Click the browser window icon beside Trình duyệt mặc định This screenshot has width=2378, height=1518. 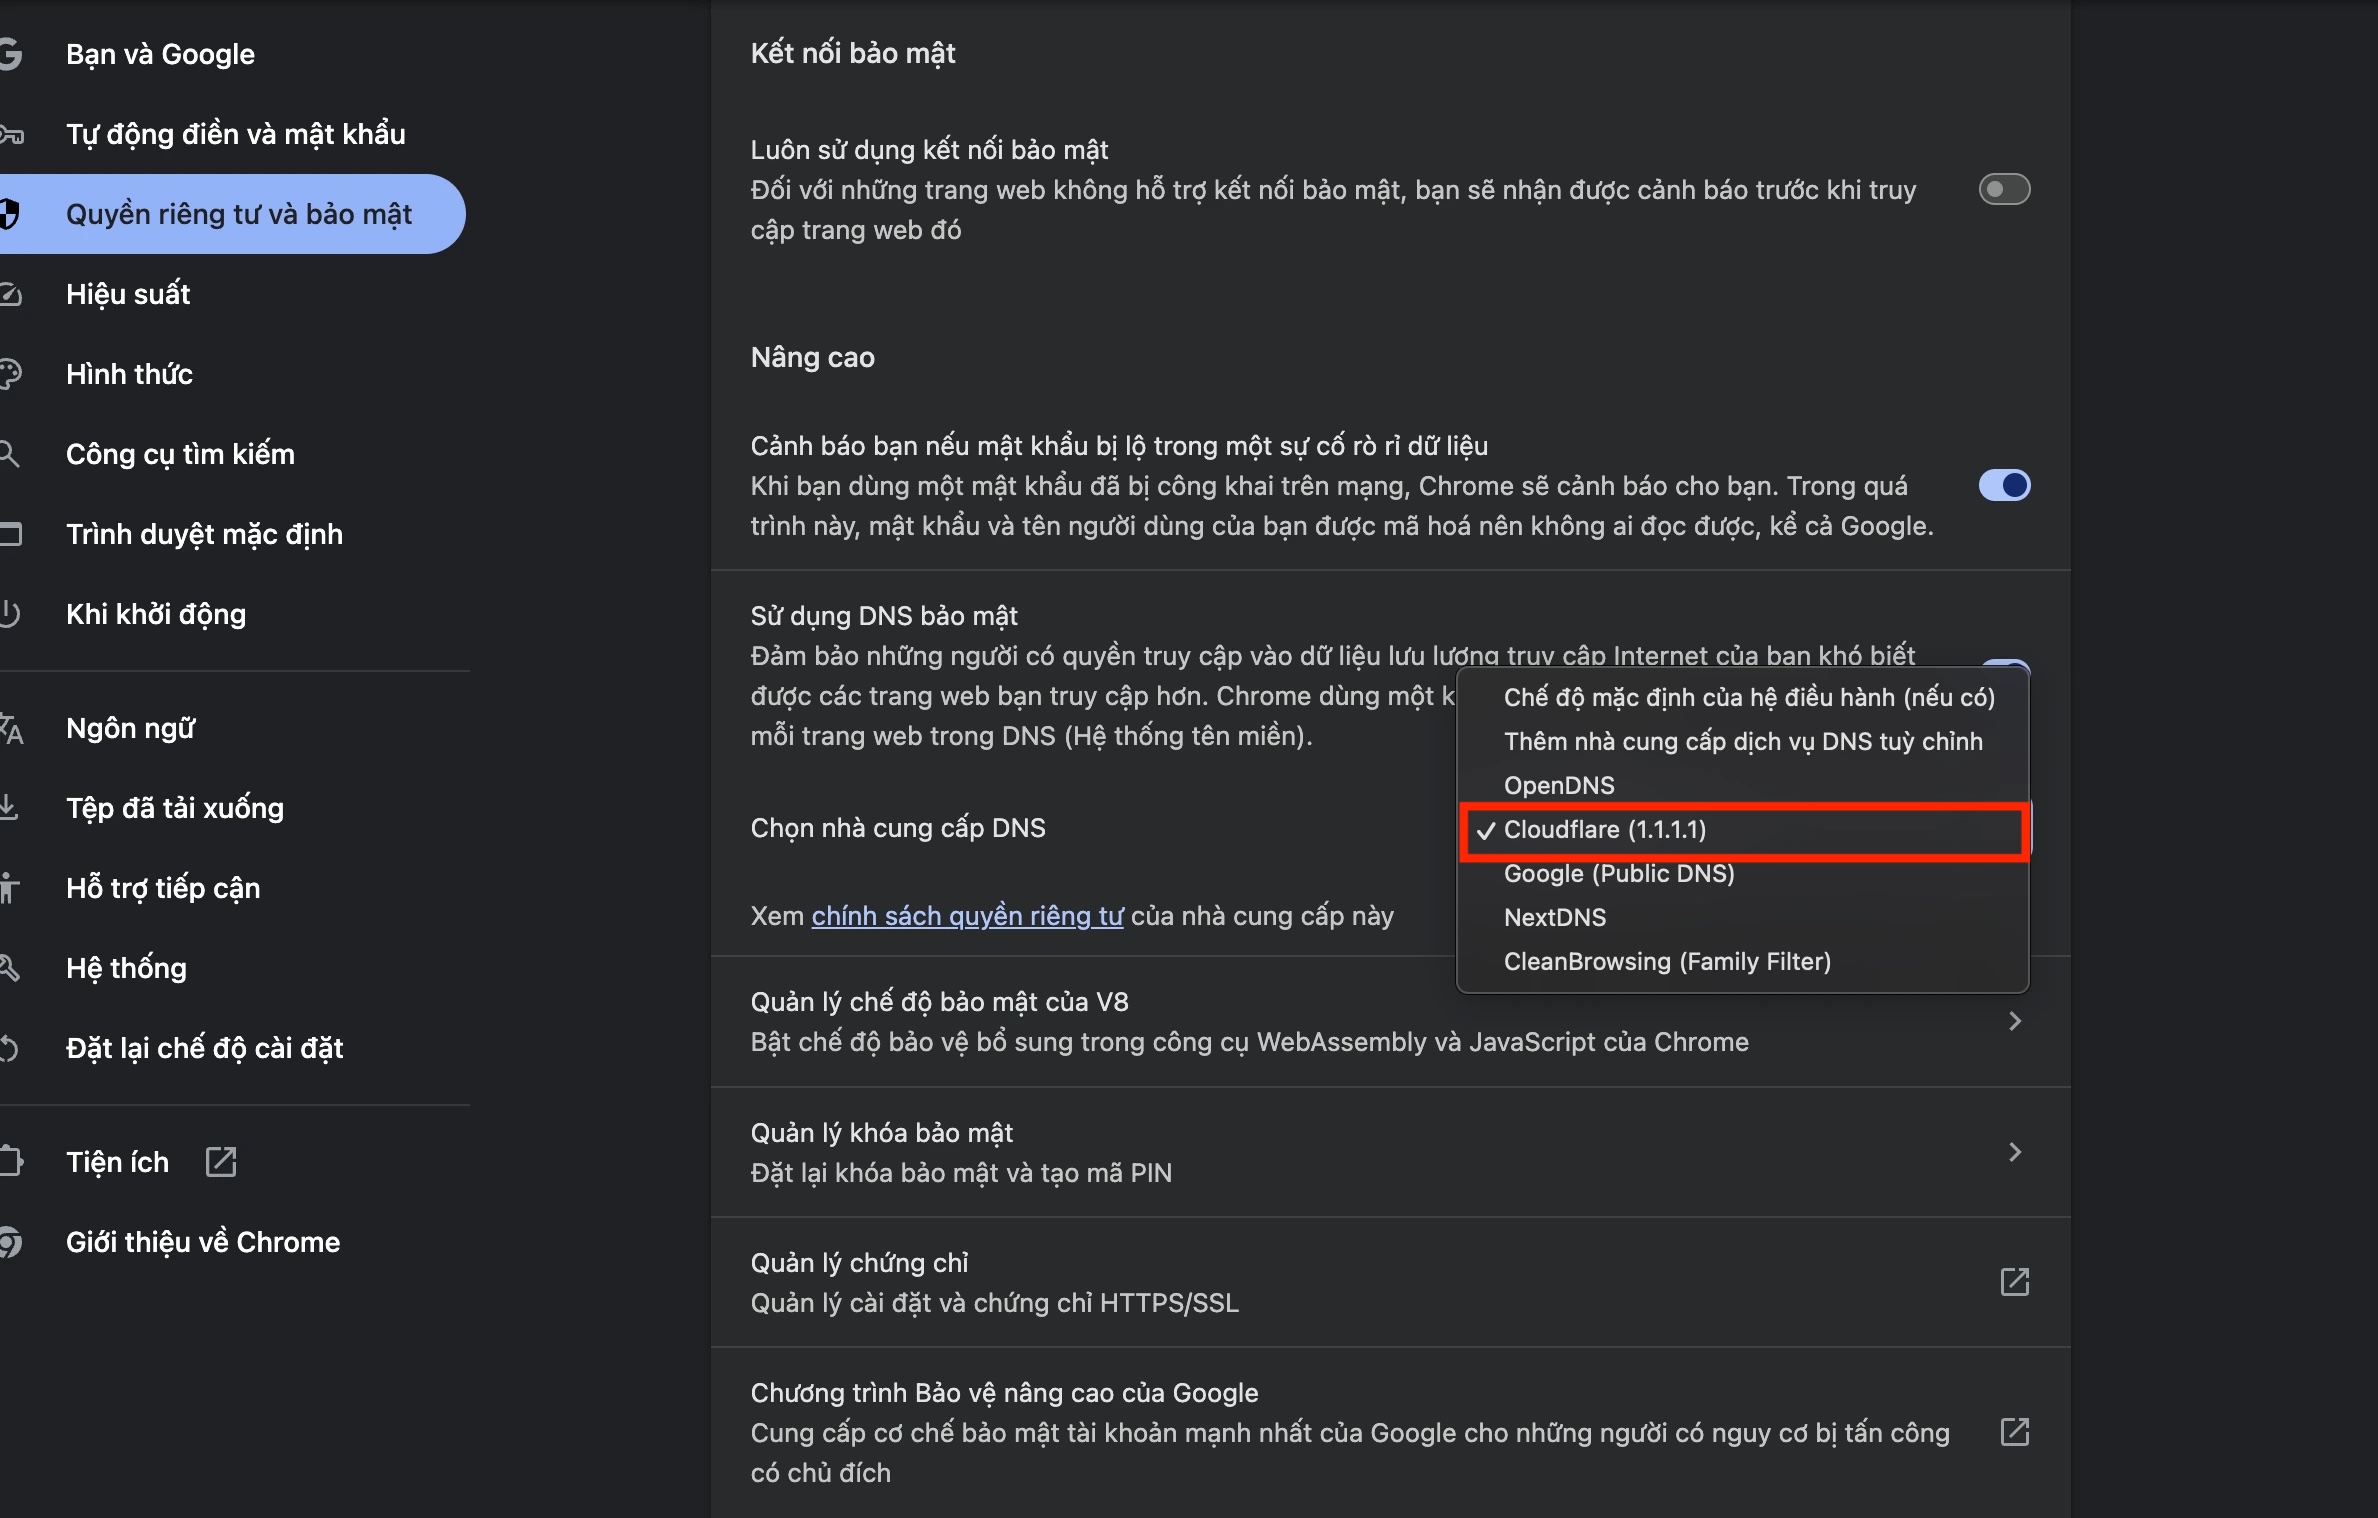(x=10, y=534)
